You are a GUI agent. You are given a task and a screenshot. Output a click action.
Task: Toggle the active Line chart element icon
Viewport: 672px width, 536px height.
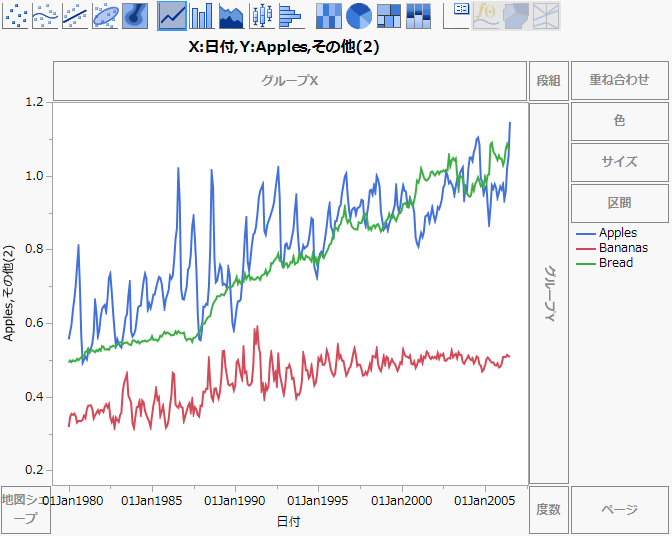(x=172, y=15)
